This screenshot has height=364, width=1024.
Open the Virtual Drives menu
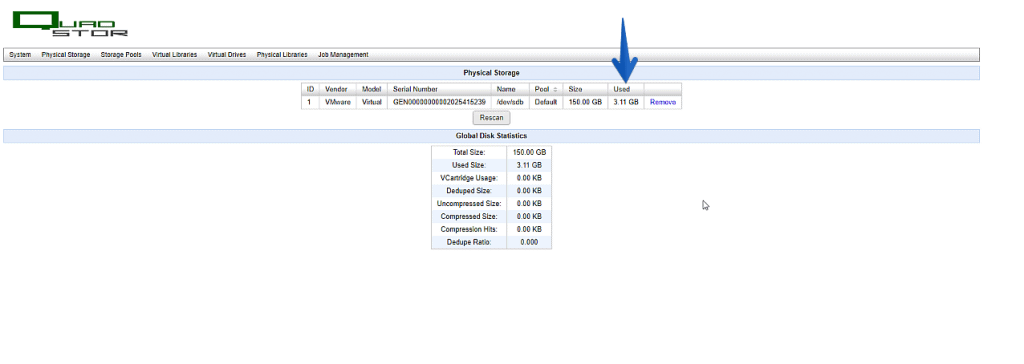[227, 55]
